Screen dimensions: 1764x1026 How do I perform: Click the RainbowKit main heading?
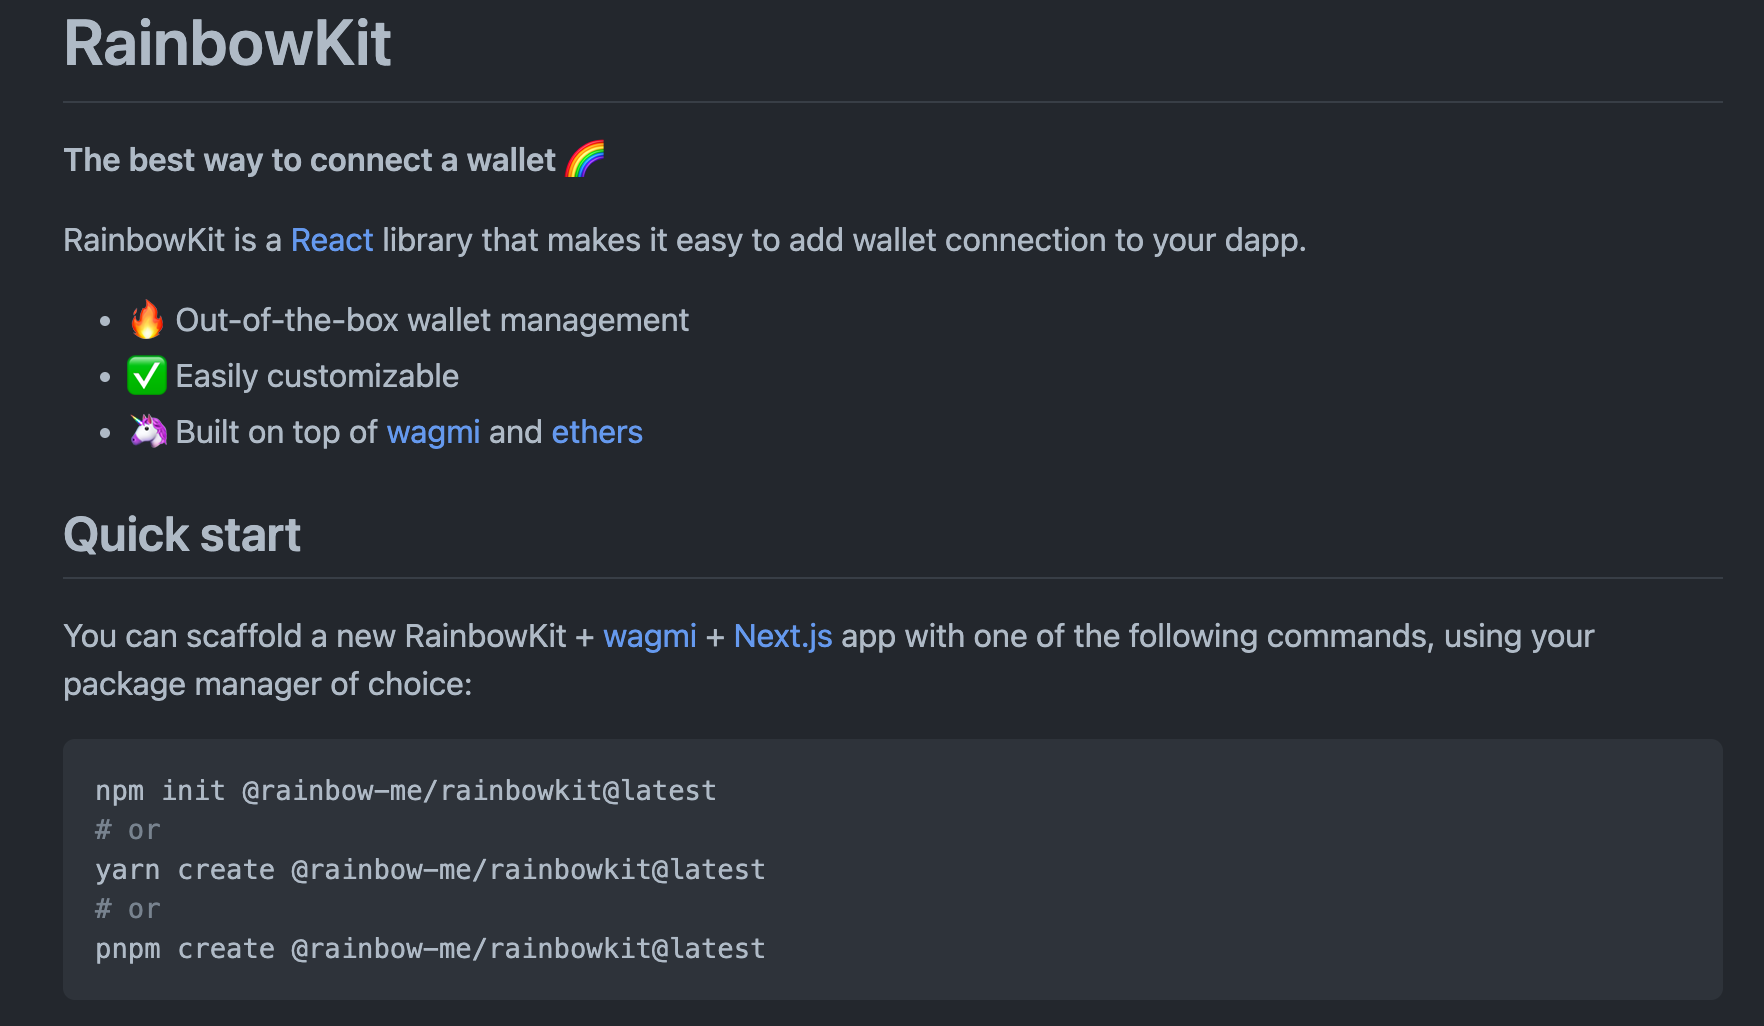click(228, 44)
